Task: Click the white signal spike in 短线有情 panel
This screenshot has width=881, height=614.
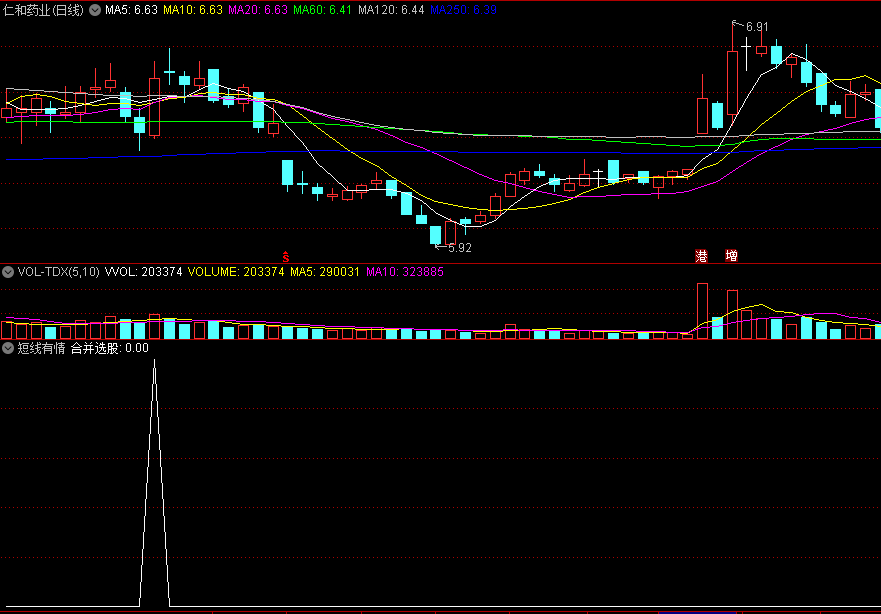Action: pyautogui.click(x=155, y=483)
